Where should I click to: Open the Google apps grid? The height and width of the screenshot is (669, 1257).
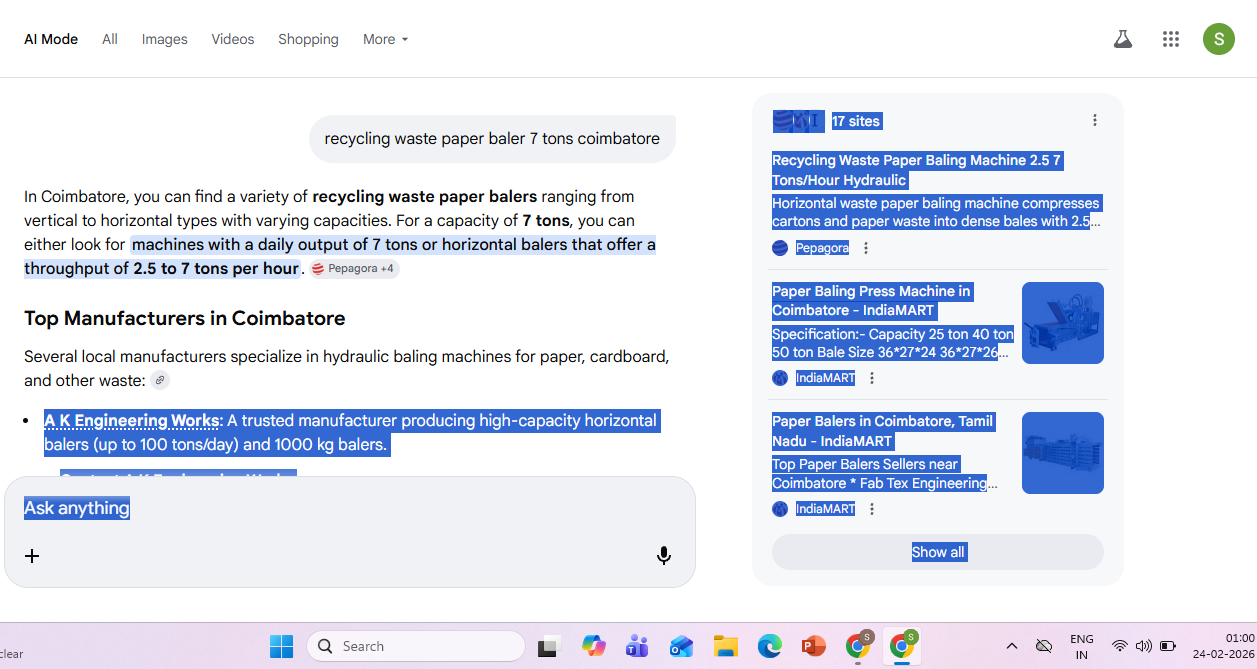tap(1171, 39)
